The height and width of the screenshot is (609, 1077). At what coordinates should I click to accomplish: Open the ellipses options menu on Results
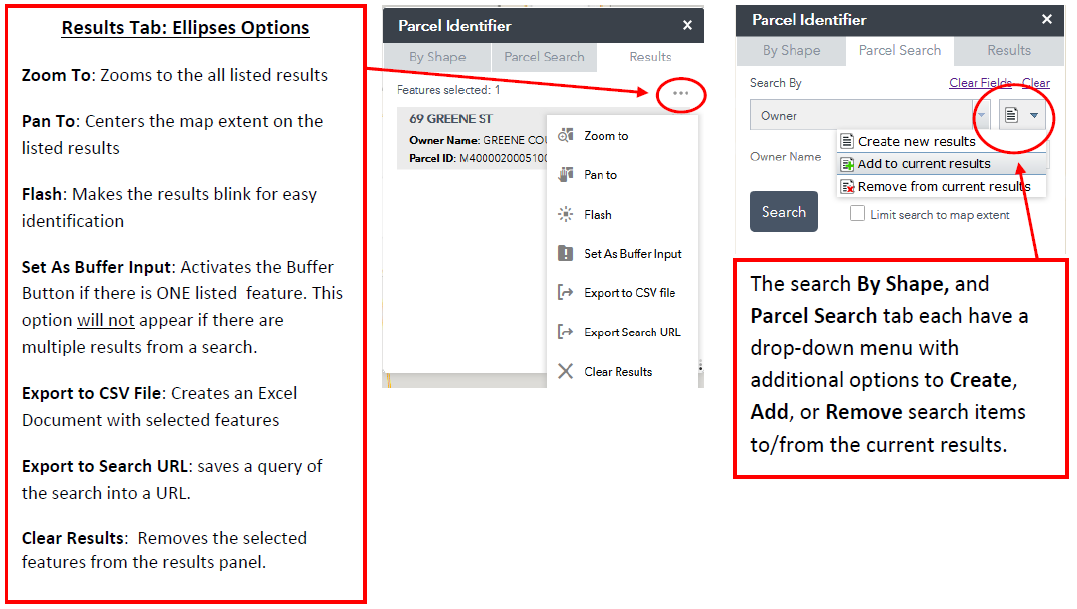click(679, 92)
